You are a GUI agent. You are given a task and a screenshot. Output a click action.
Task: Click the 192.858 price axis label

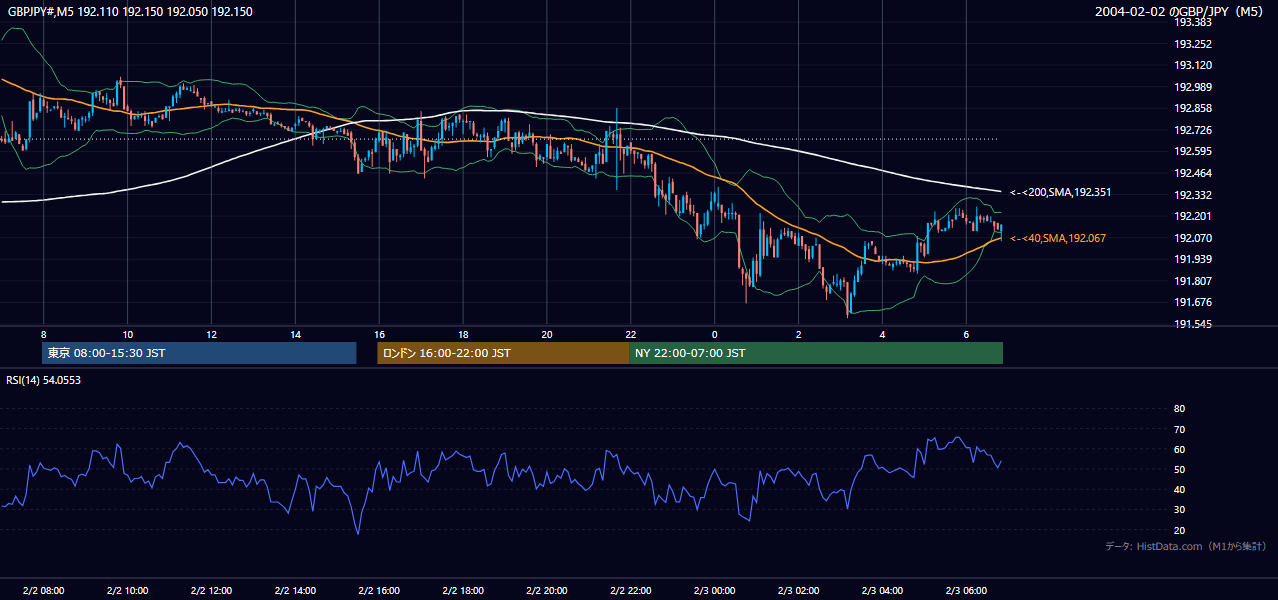(x=1193, y=108)
